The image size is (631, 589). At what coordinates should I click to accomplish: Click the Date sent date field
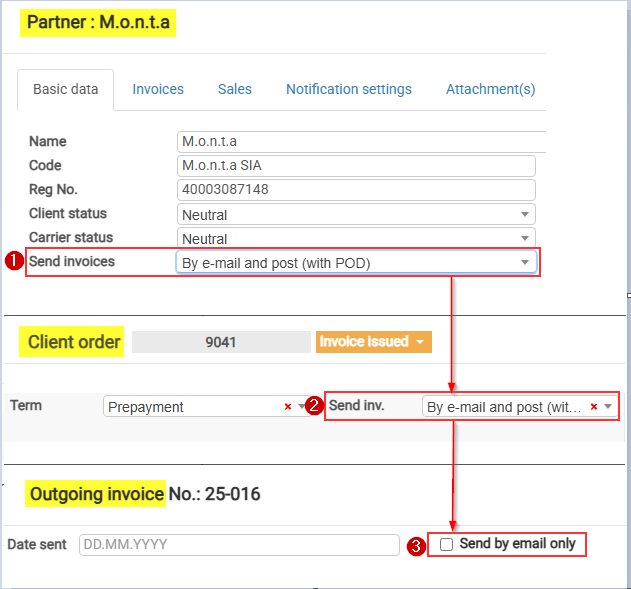tap(239, 545)
